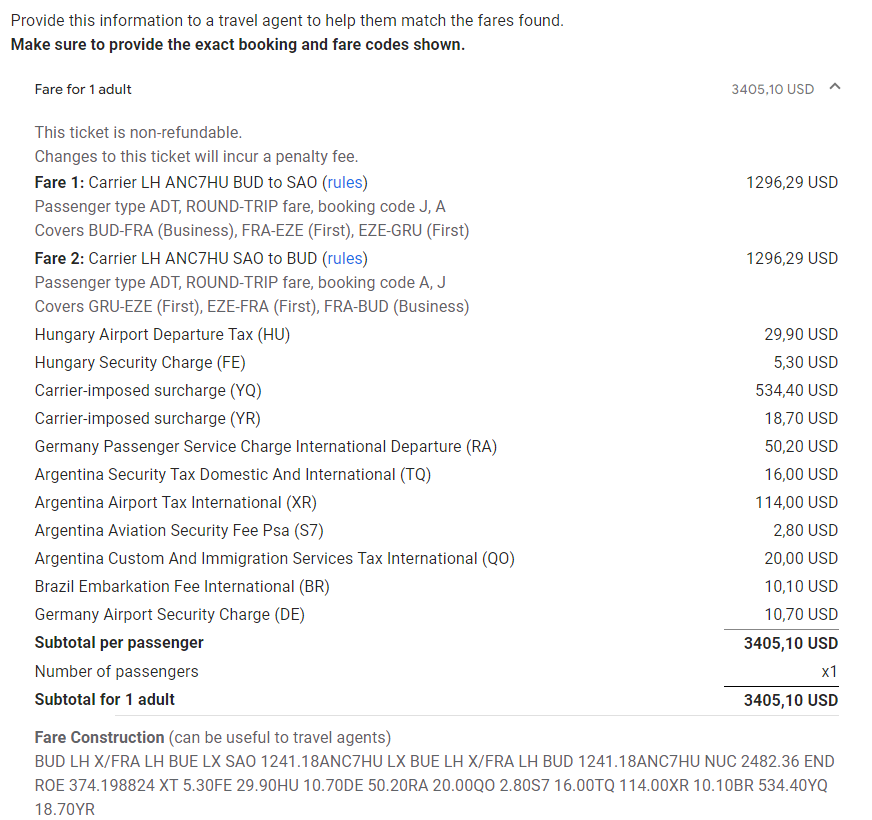
Task: Collapse the Fare for 1 adult chevron
Action: click(834, 87)
